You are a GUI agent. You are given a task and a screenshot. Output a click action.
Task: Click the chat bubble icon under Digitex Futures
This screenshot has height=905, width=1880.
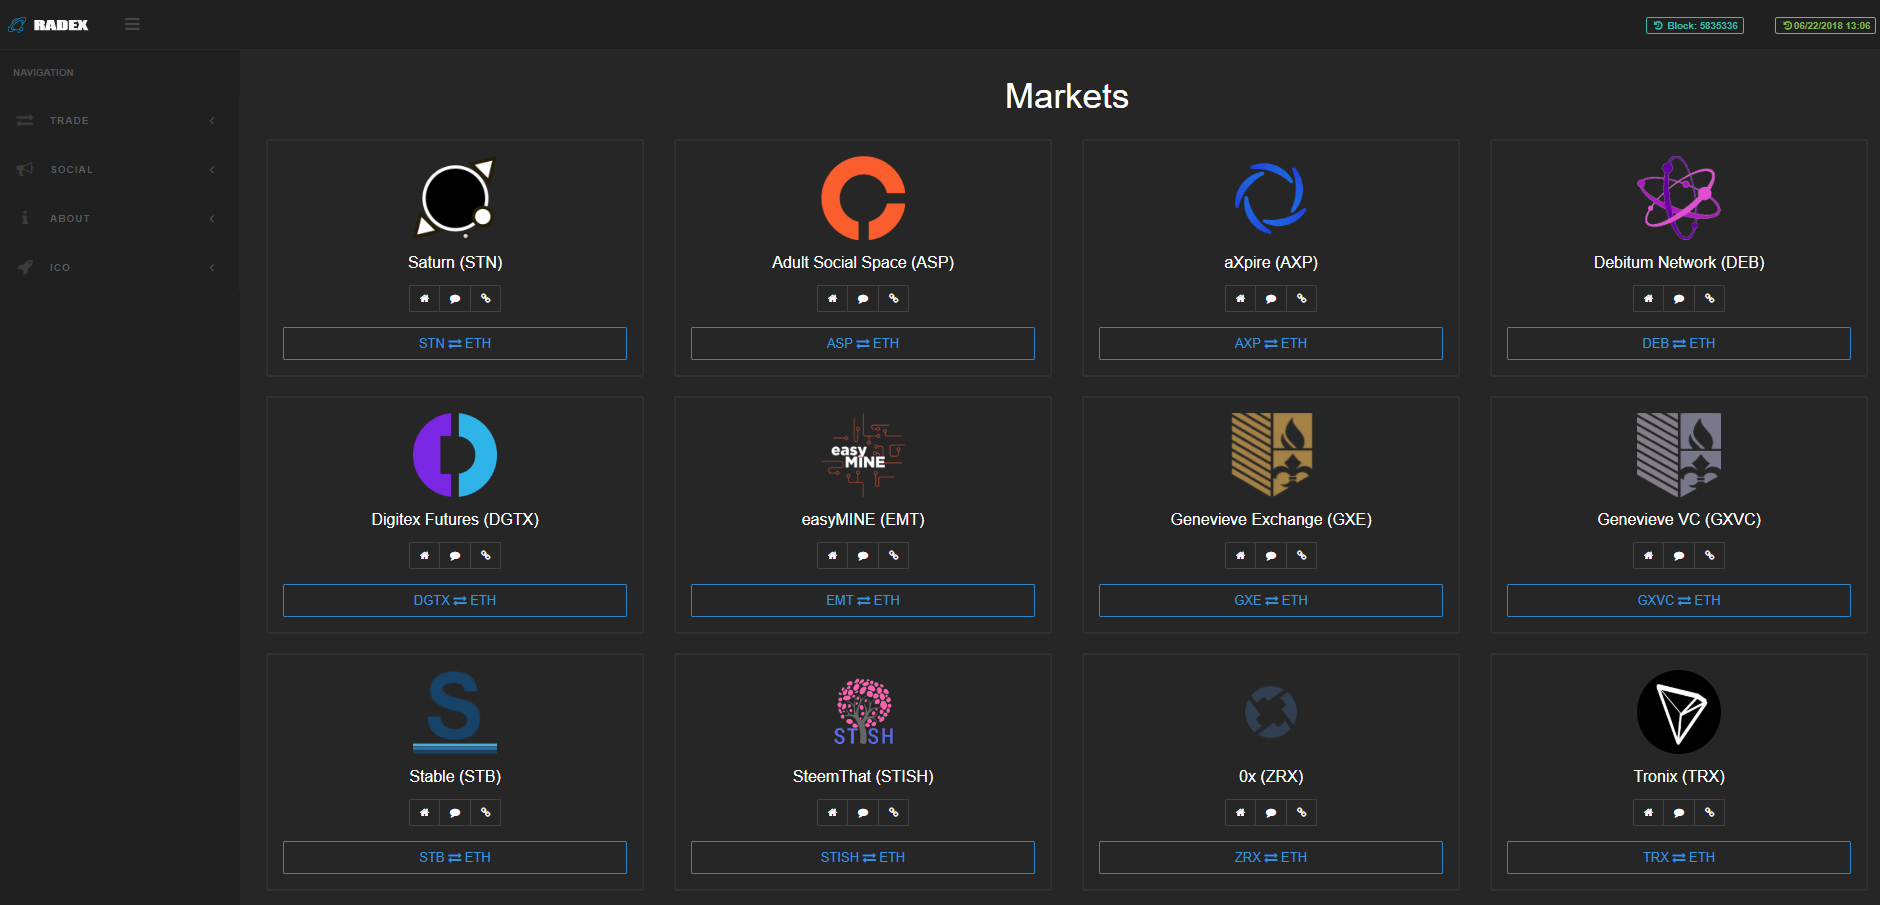coord(455,555)
